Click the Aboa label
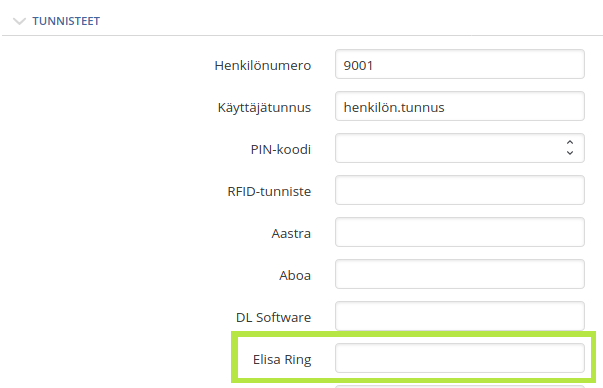 295,275
